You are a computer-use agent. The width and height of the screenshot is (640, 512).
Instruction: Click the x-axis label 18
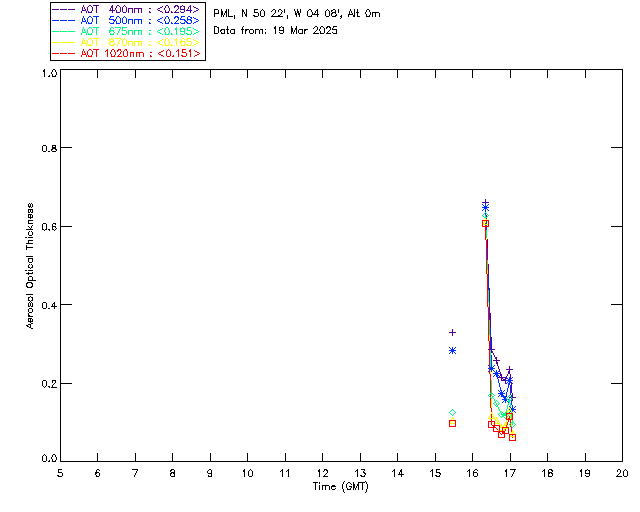[547, 473]
